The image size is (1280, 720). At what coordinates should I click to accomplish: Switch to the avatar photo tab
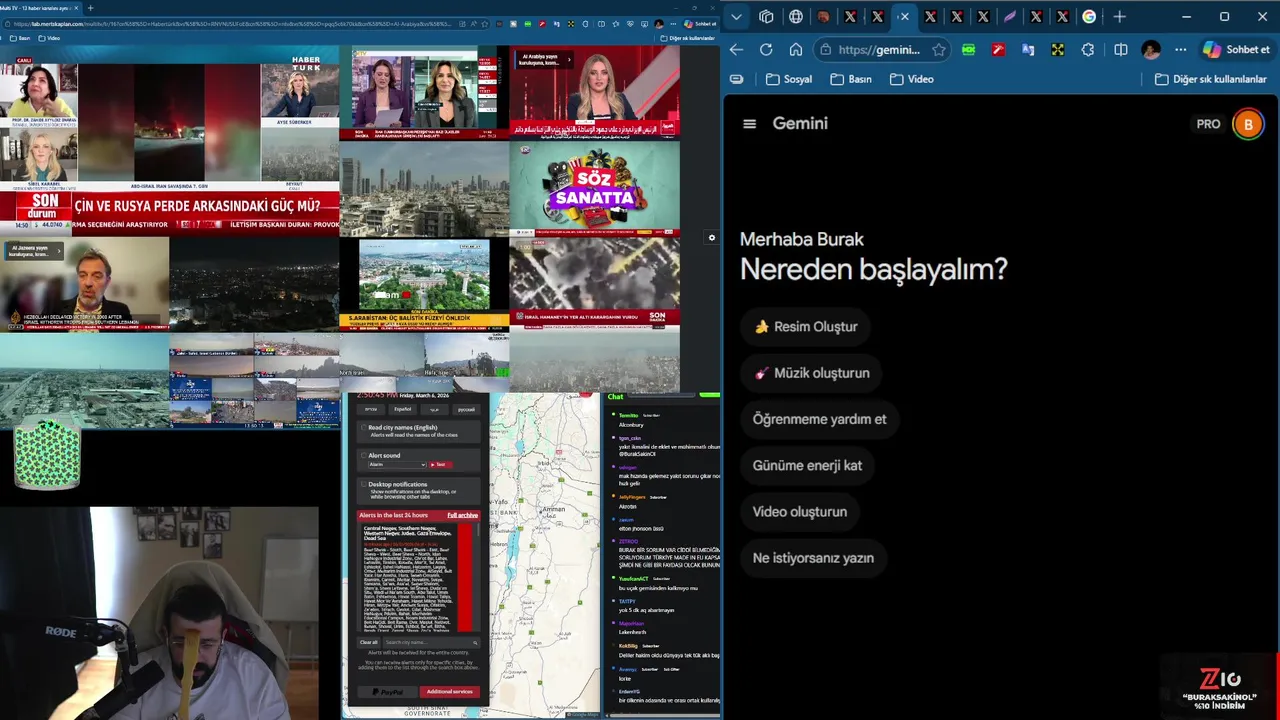823,16
